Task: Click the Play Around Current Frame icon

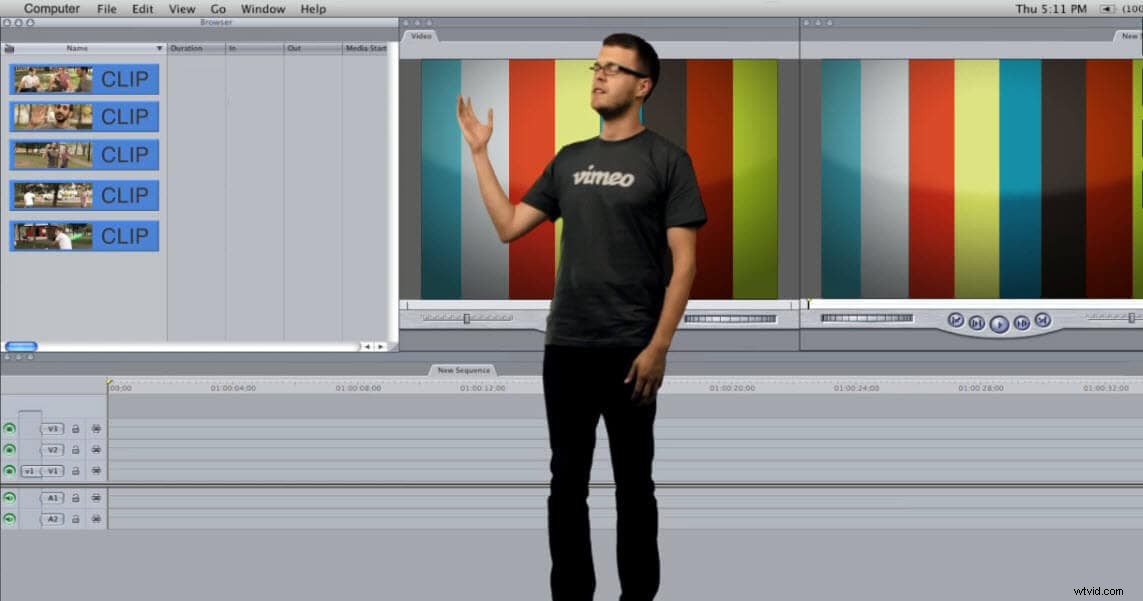Action: point(1021,322)
